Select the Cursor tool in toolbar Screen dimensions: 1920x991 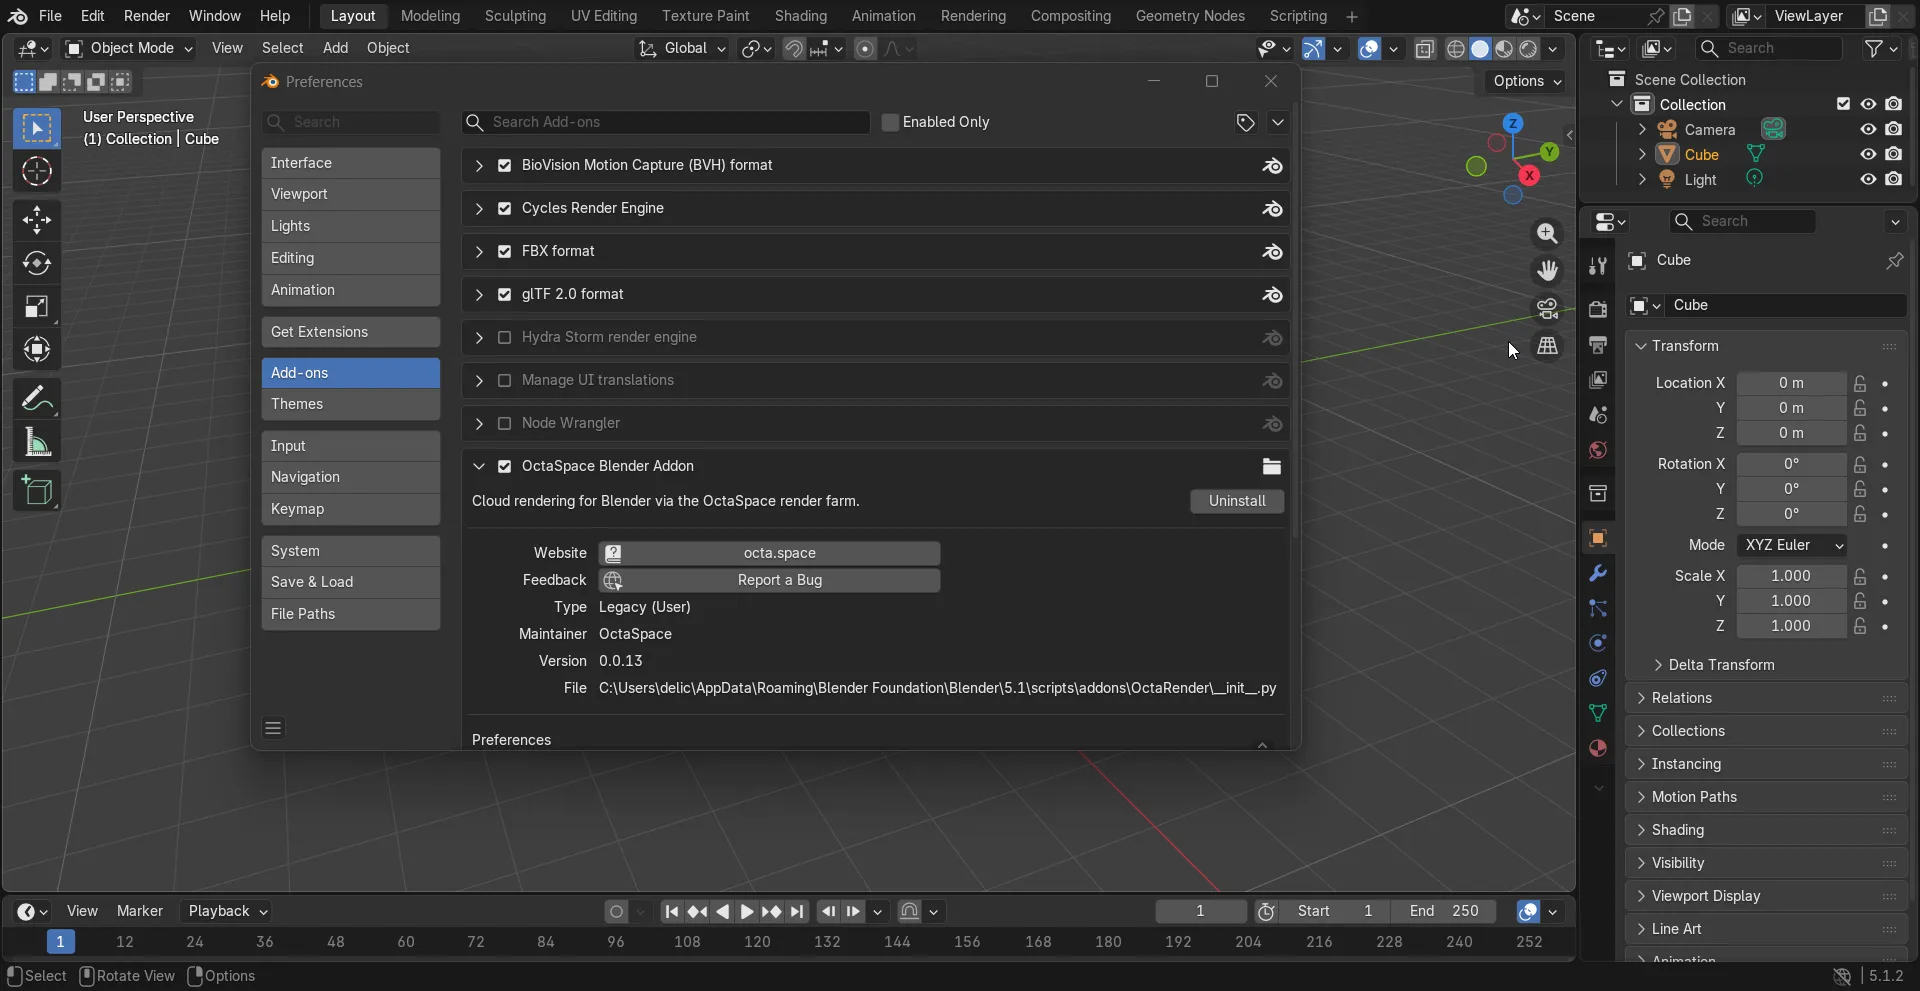(x=37, y=172)
